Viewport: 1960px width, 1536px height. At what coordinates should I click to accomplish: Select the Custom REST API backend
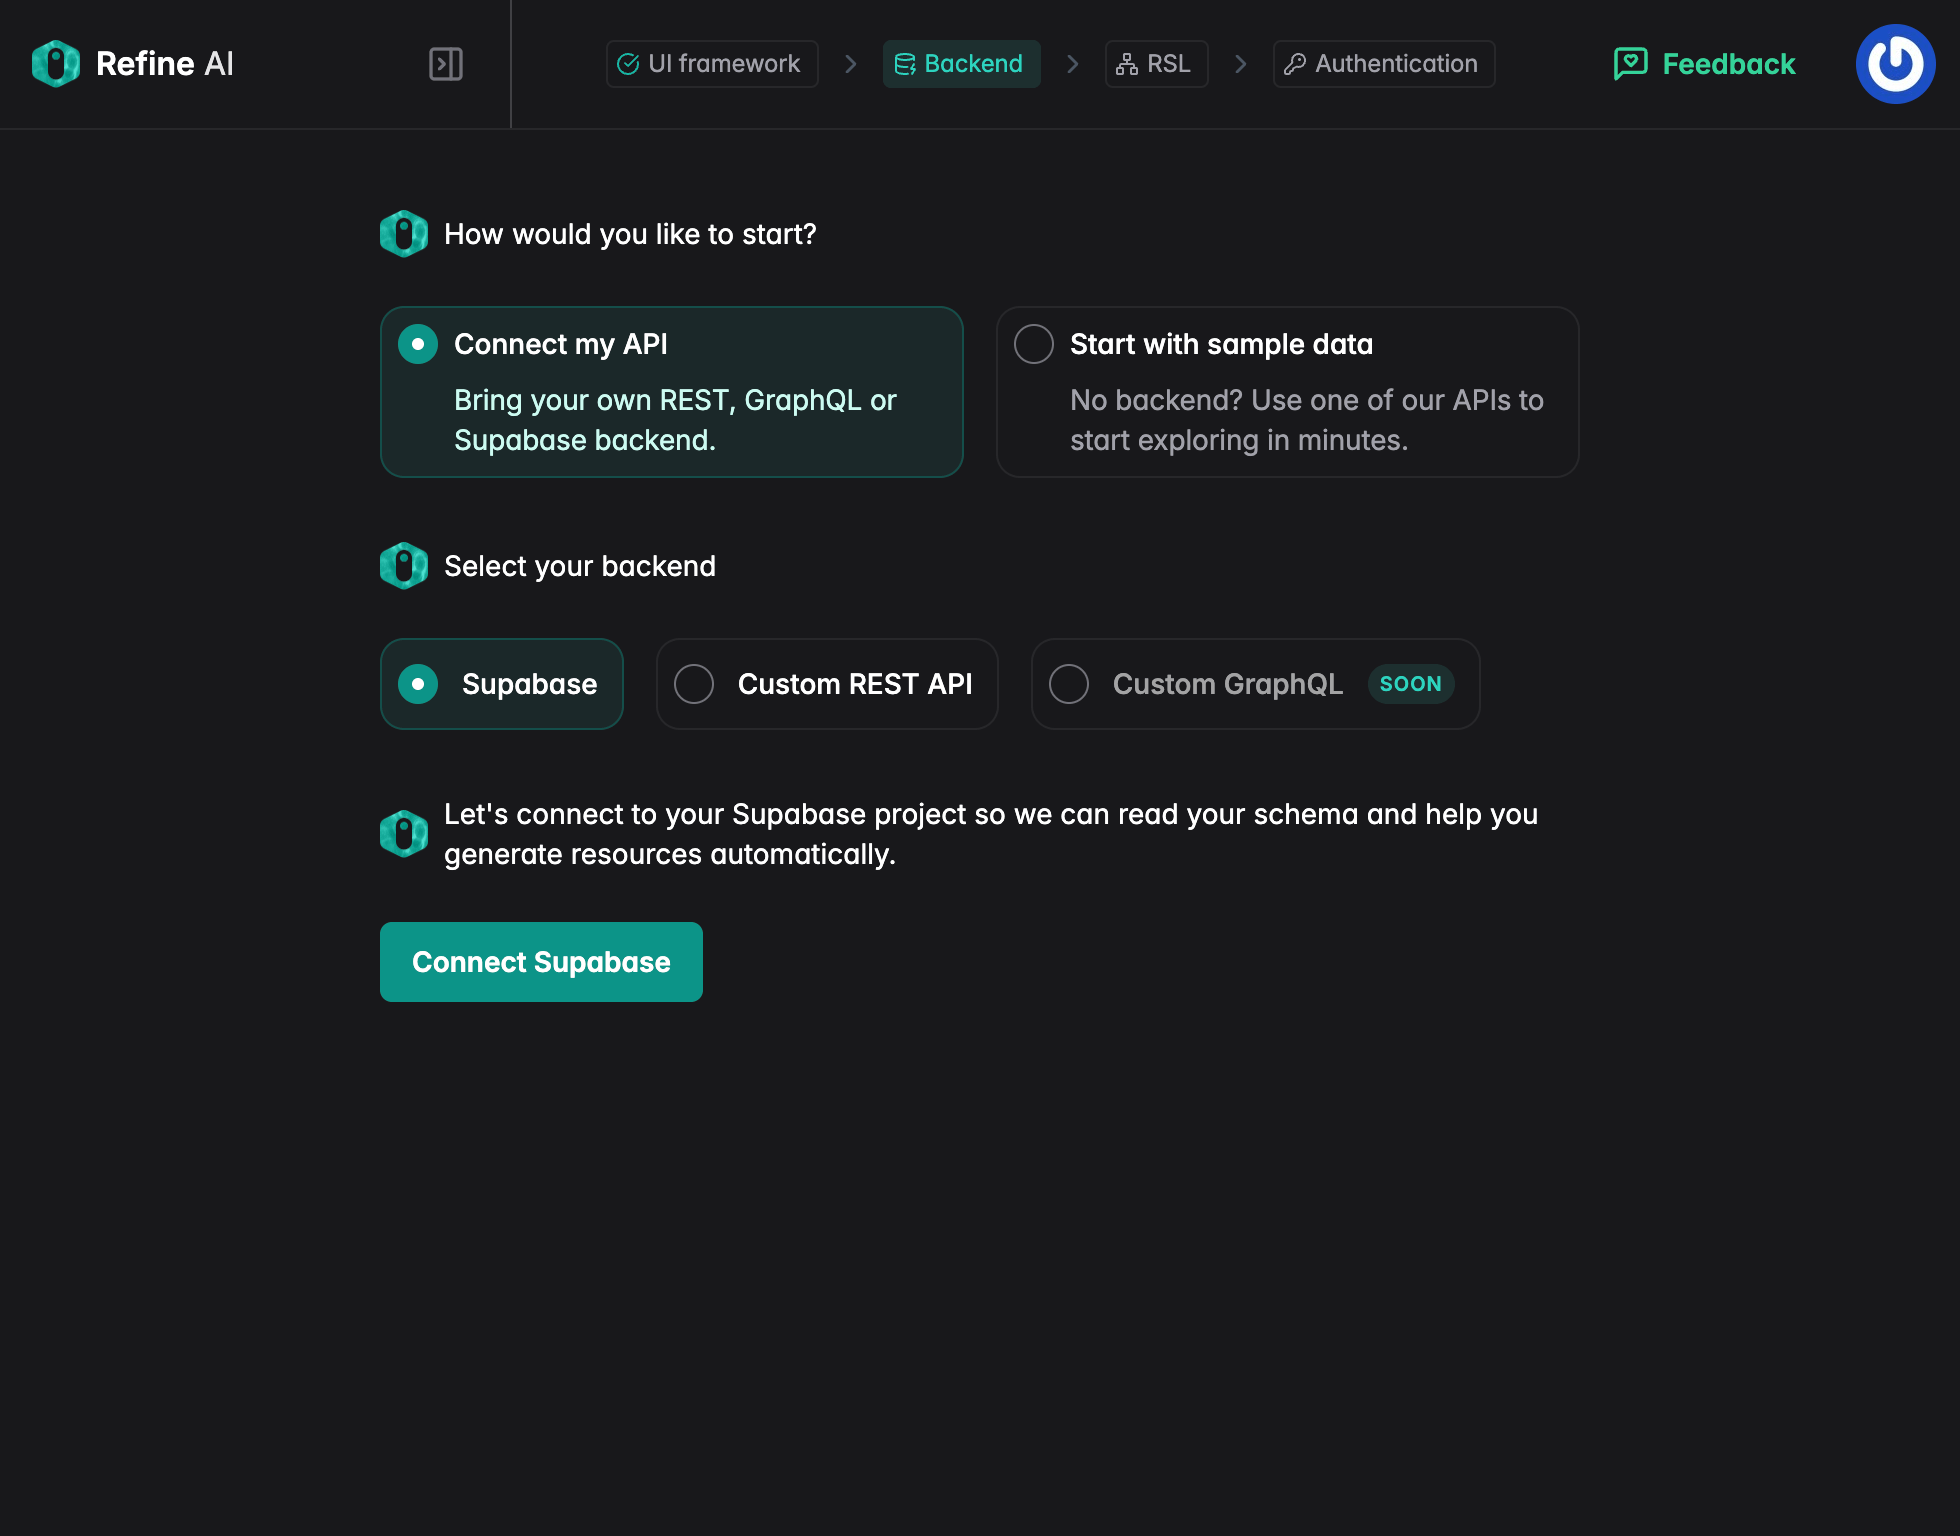coord(827,683)
